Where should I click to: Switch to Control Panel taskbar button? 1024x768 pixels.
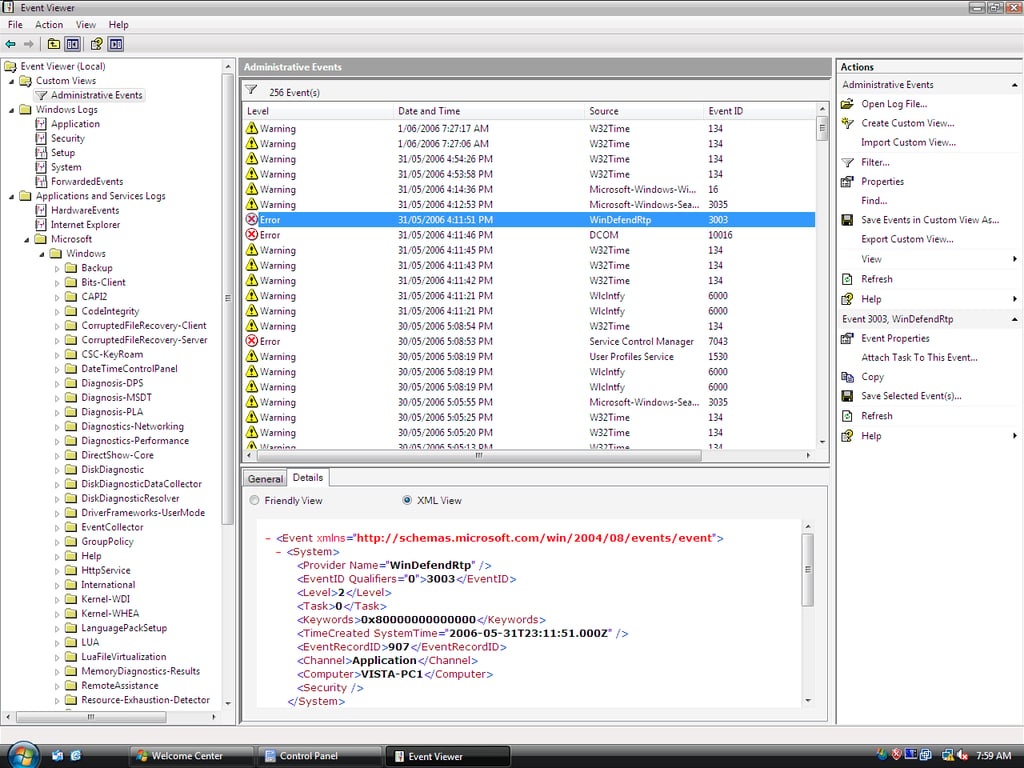coord(319,756)
